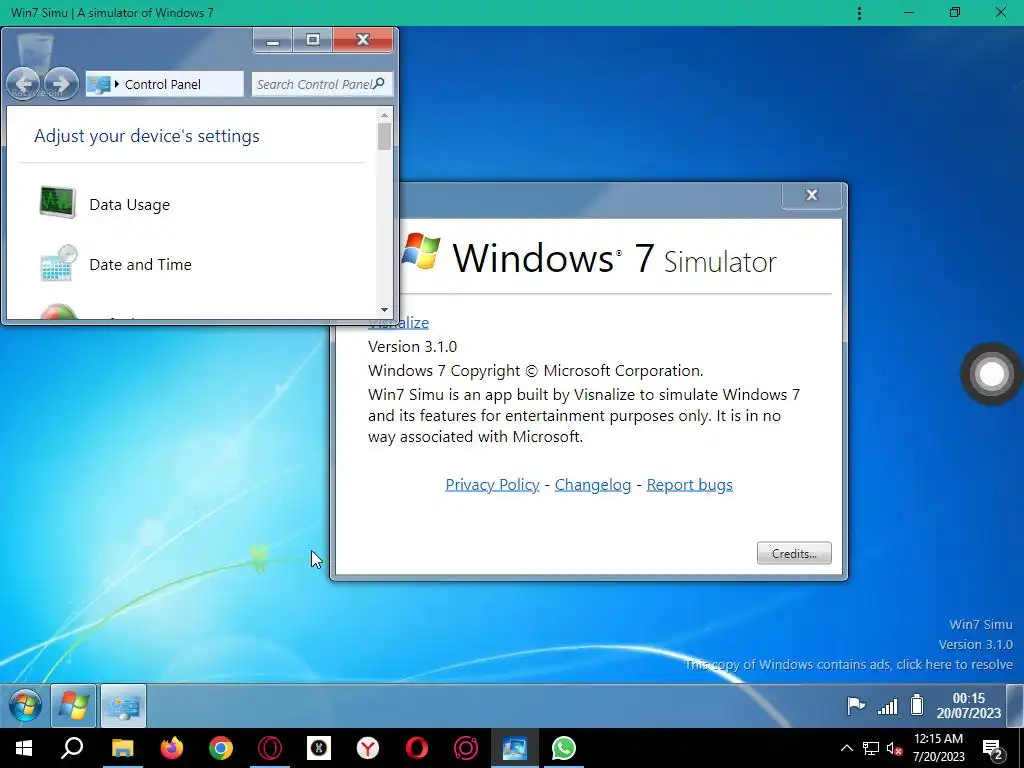Minimize the Control Panel window
Viewport: 1024px width, 768px height.
[x=273, y=40]
